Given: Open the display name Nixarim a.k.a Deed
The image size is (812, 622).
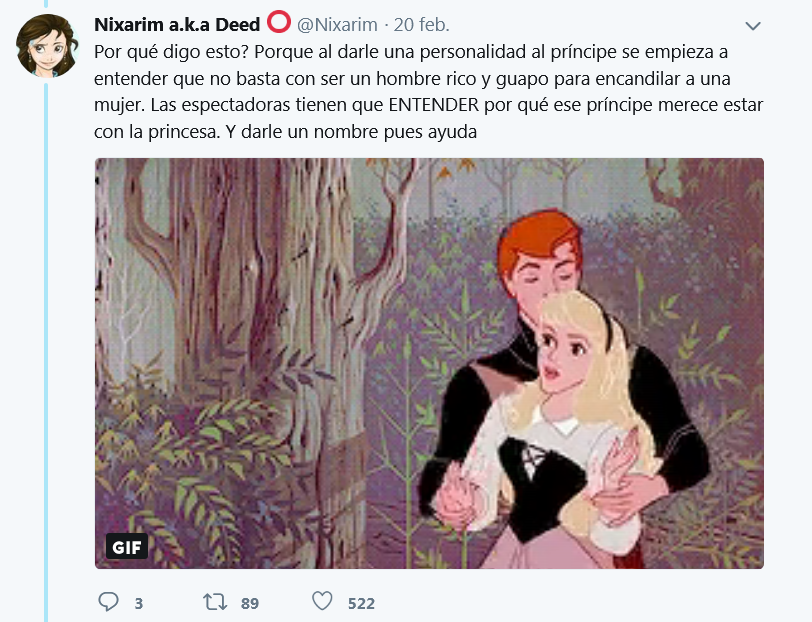Looking at the screenshot, I should pyautogui.click(x=177, y=24).
